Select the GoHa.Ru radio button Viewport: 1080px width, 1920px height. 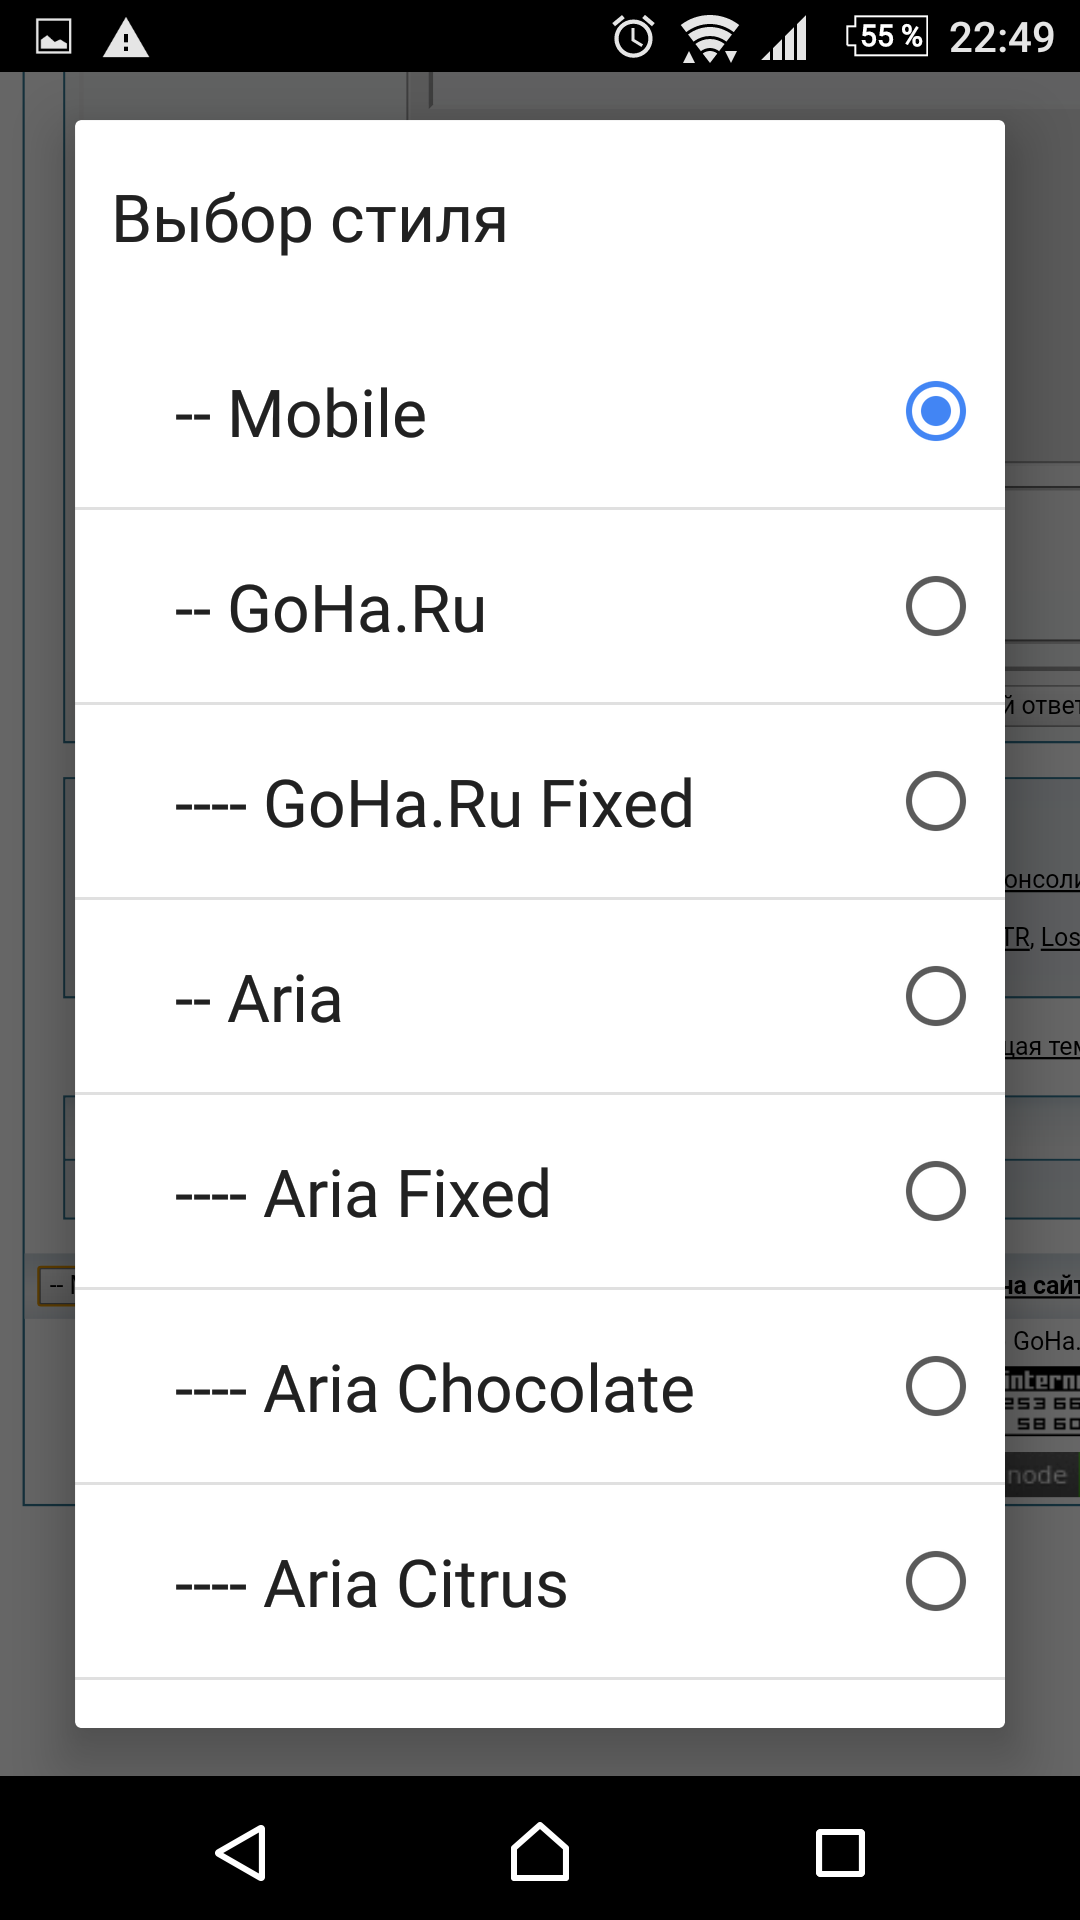[935, 606]
